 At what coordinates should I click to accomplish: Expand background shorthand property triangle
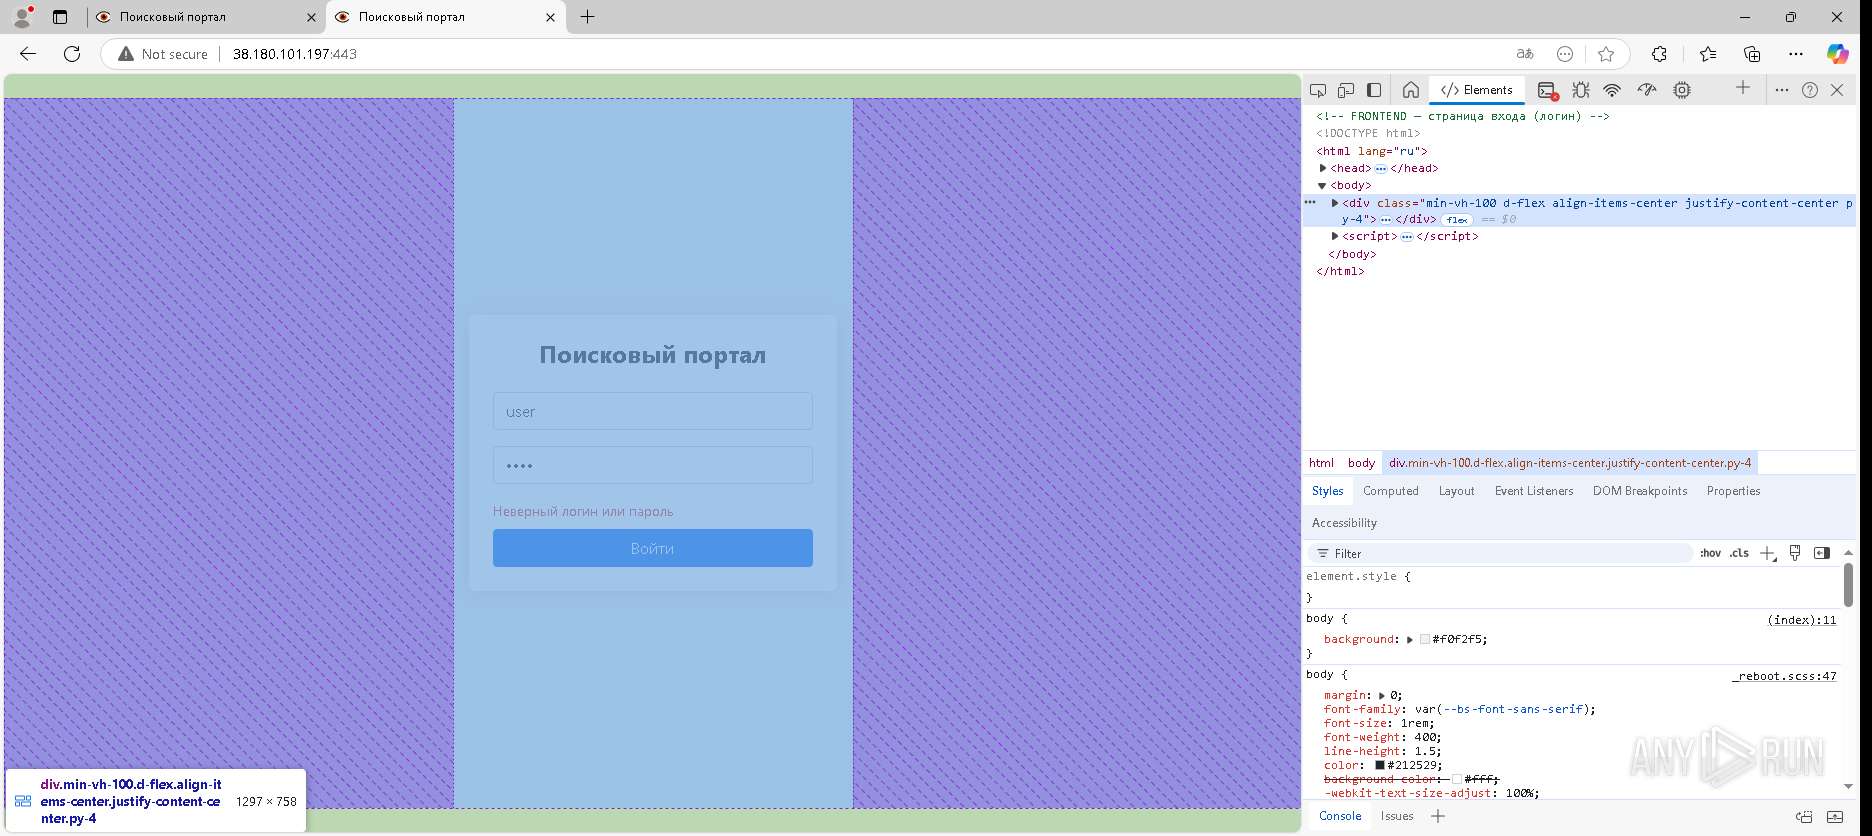click(x=1410, y=640)
